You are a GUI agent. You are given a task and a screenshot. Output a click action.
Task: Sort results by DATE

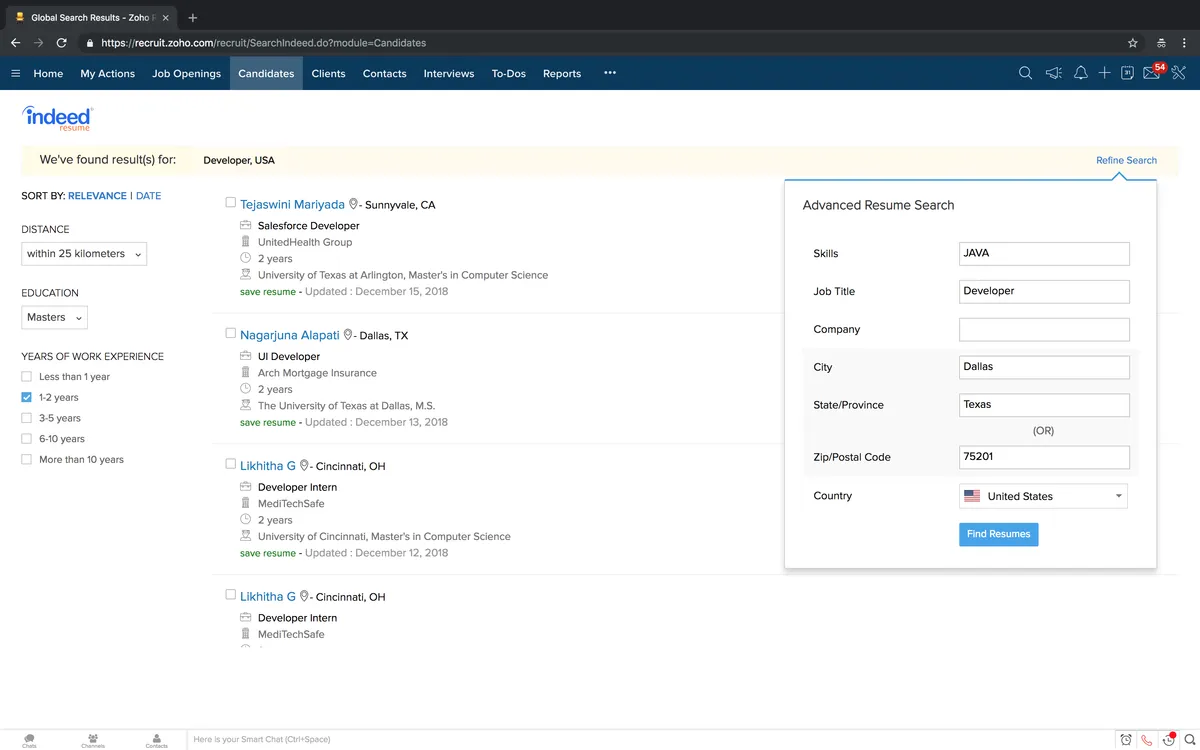(148, 196)
